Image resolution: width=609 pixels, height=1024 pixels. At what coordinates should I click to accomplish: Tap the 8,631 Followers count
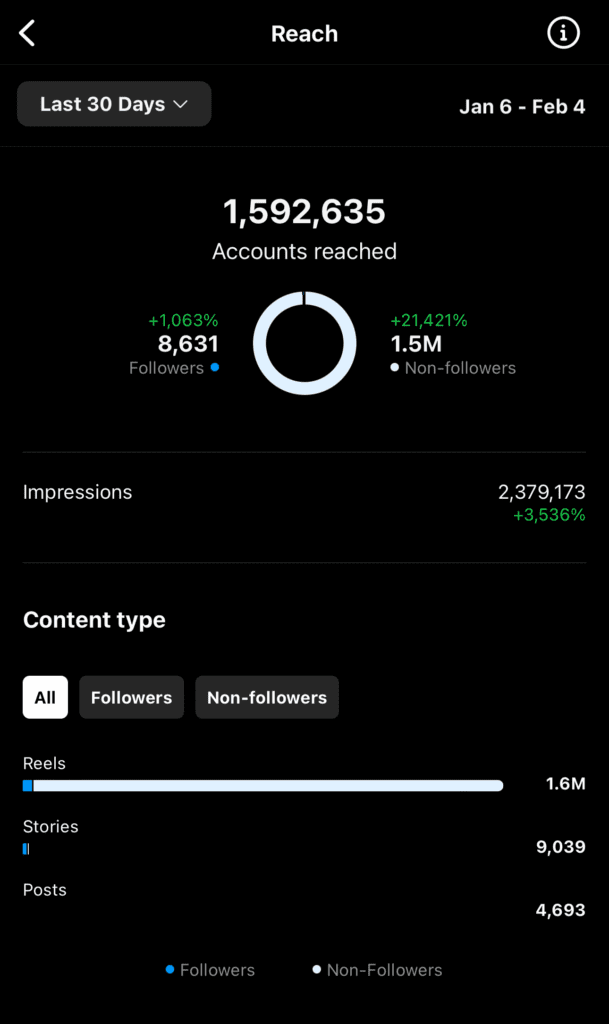(x=188, y=345)
